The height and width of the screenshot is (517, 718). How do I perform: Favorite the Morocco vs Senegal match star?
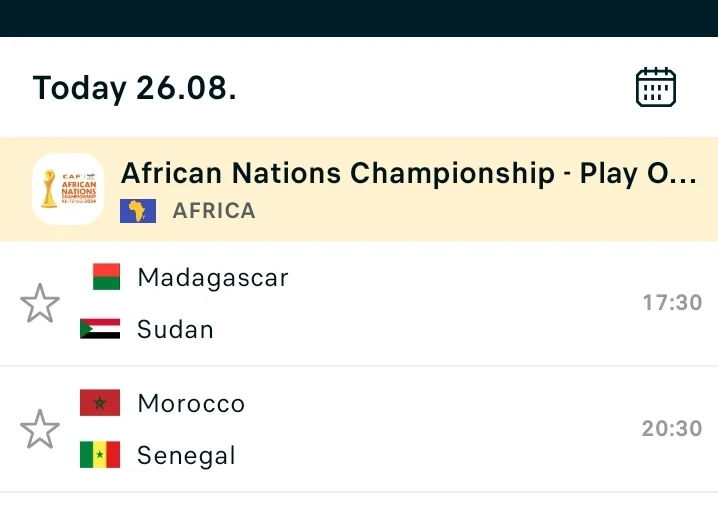40,429
